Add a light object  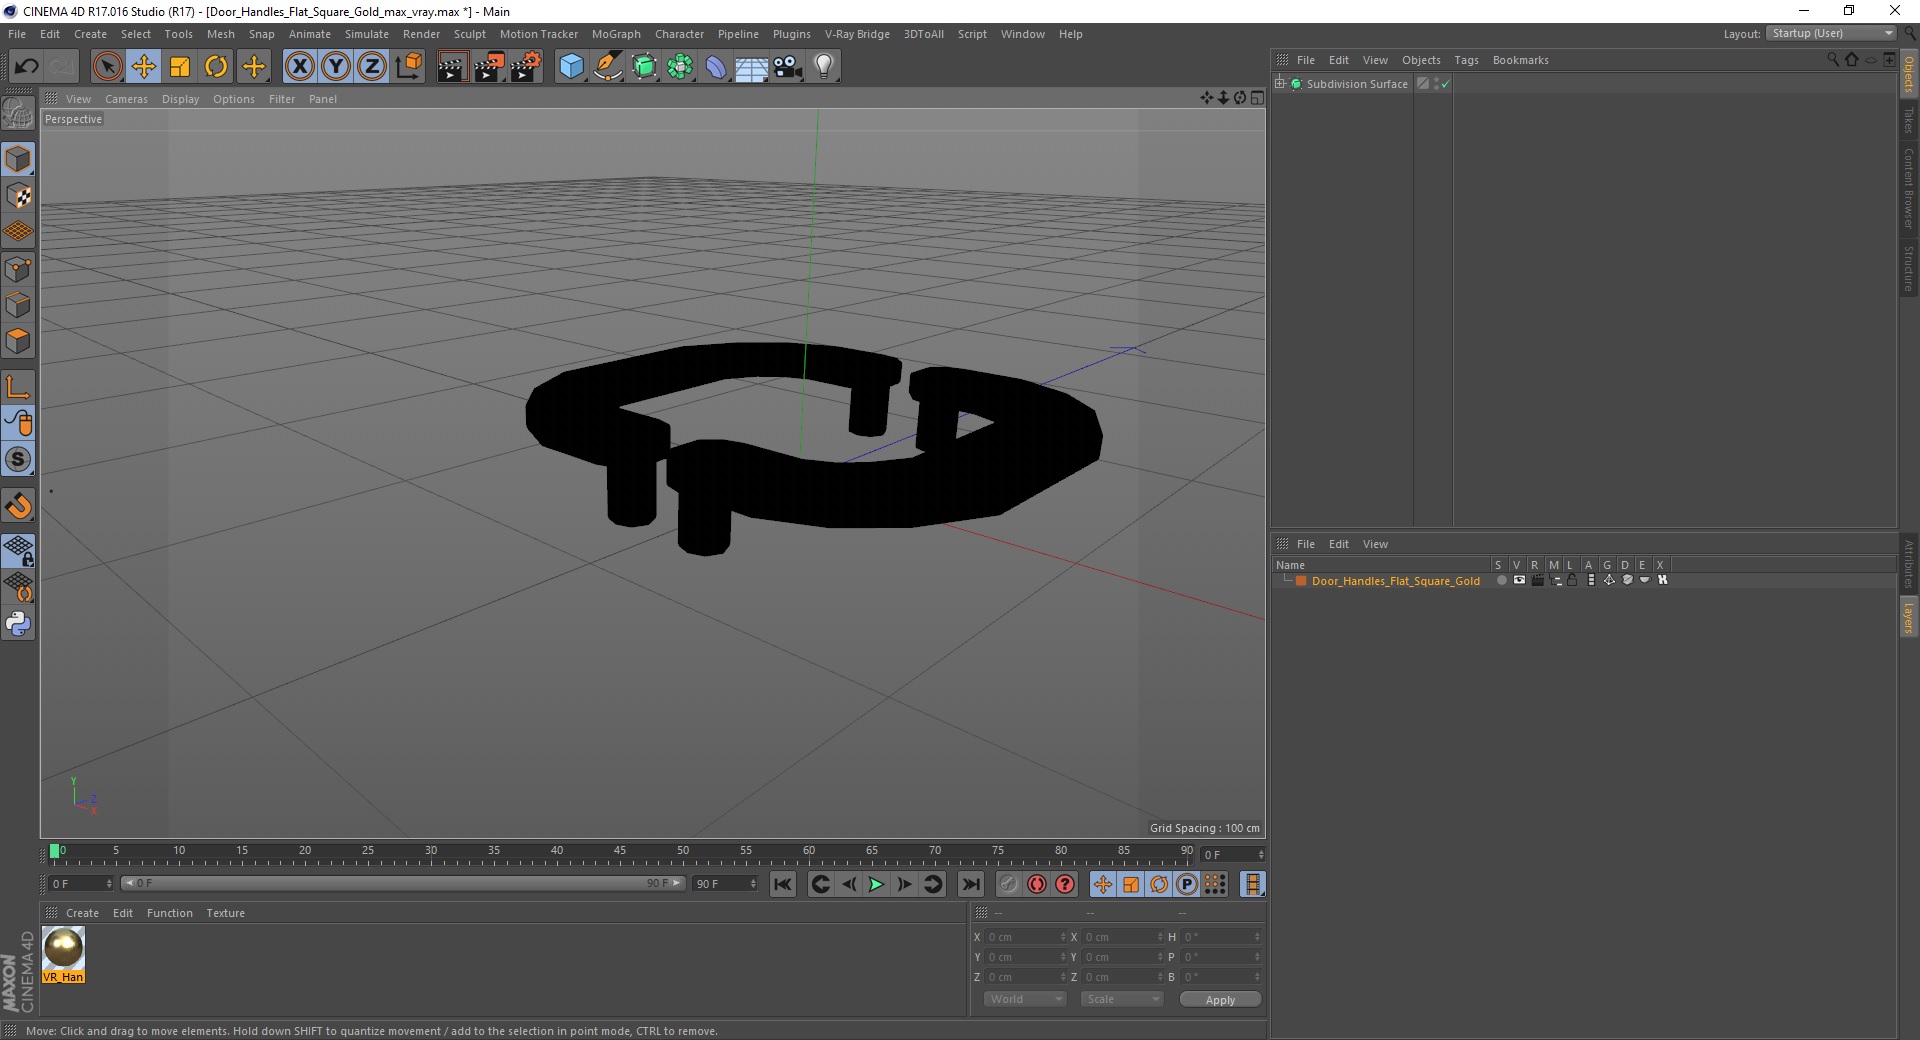point(824,67)
